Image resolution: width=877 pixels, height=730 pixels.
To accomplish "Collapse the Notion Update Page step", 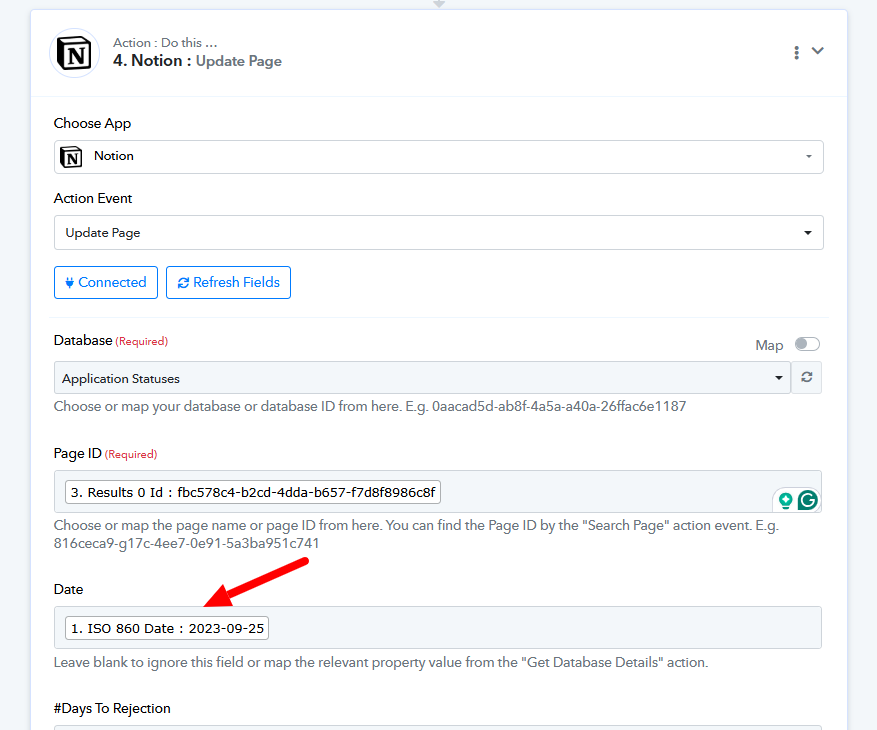I will 818,51.
